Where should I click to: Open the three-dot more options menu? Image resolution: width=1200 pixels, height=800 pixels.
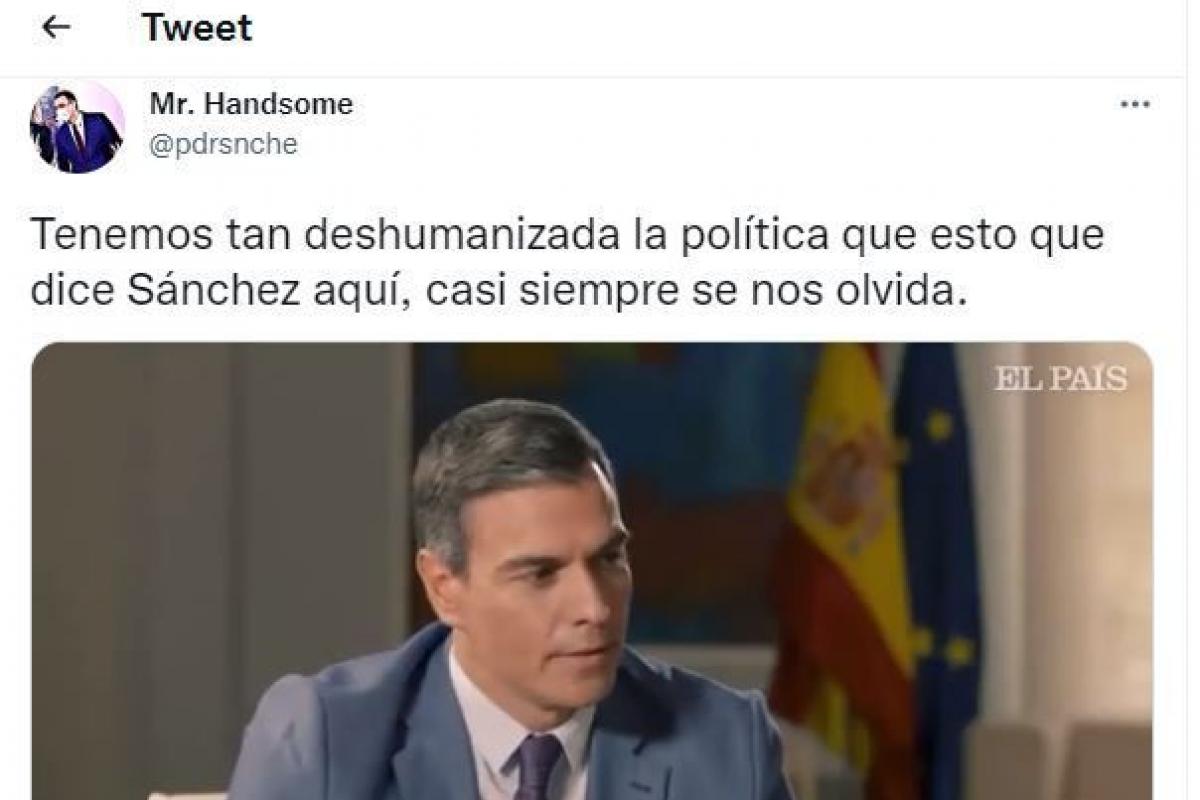[1136, 105]
